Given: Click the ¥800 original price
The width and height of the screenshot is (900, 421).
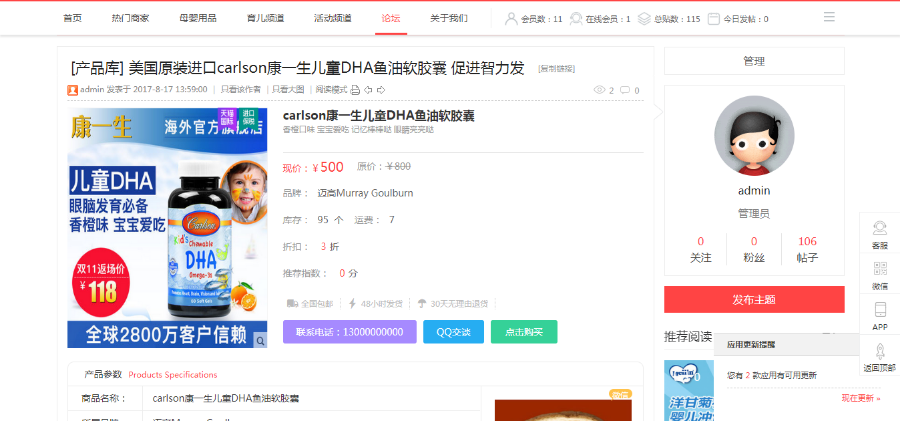Looking at the screenshot, I should click(398, 167).
